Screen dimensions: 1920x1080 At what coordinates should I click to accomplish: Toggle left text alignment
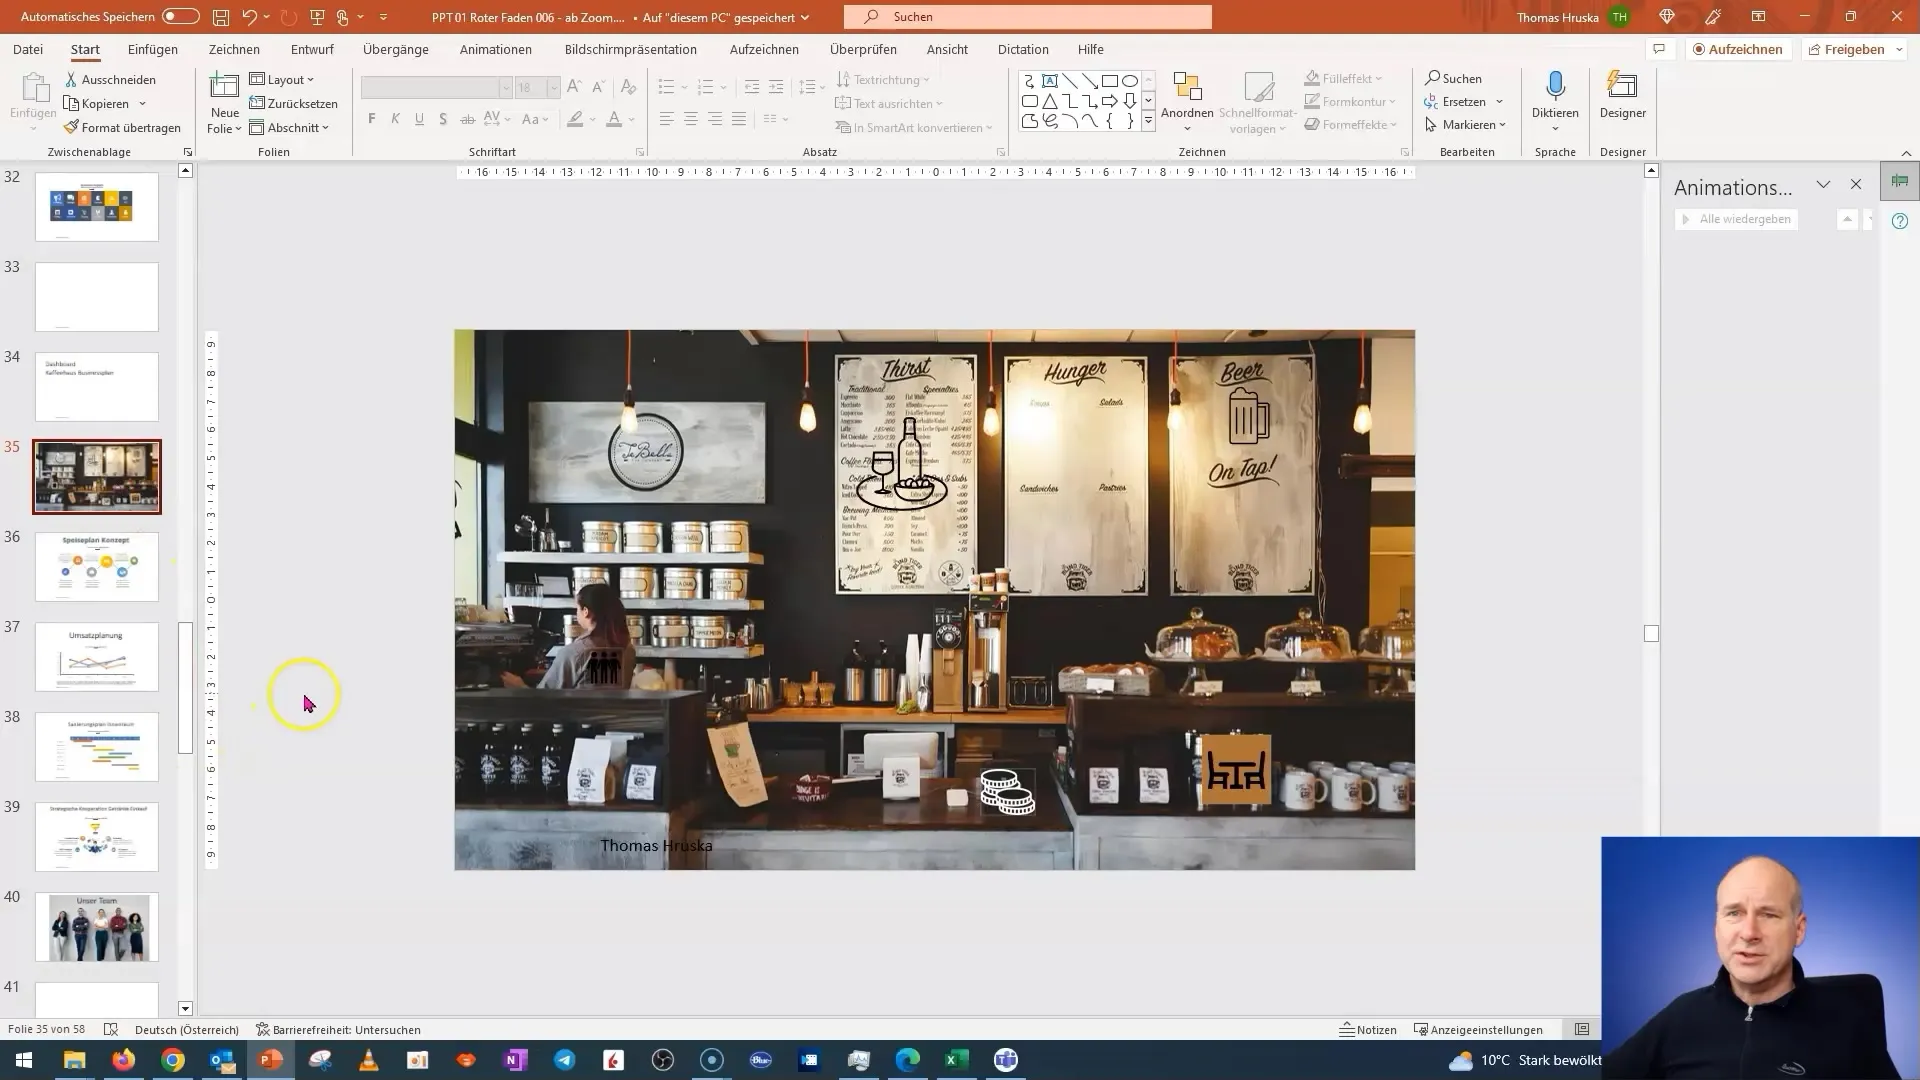click(667, 119)
